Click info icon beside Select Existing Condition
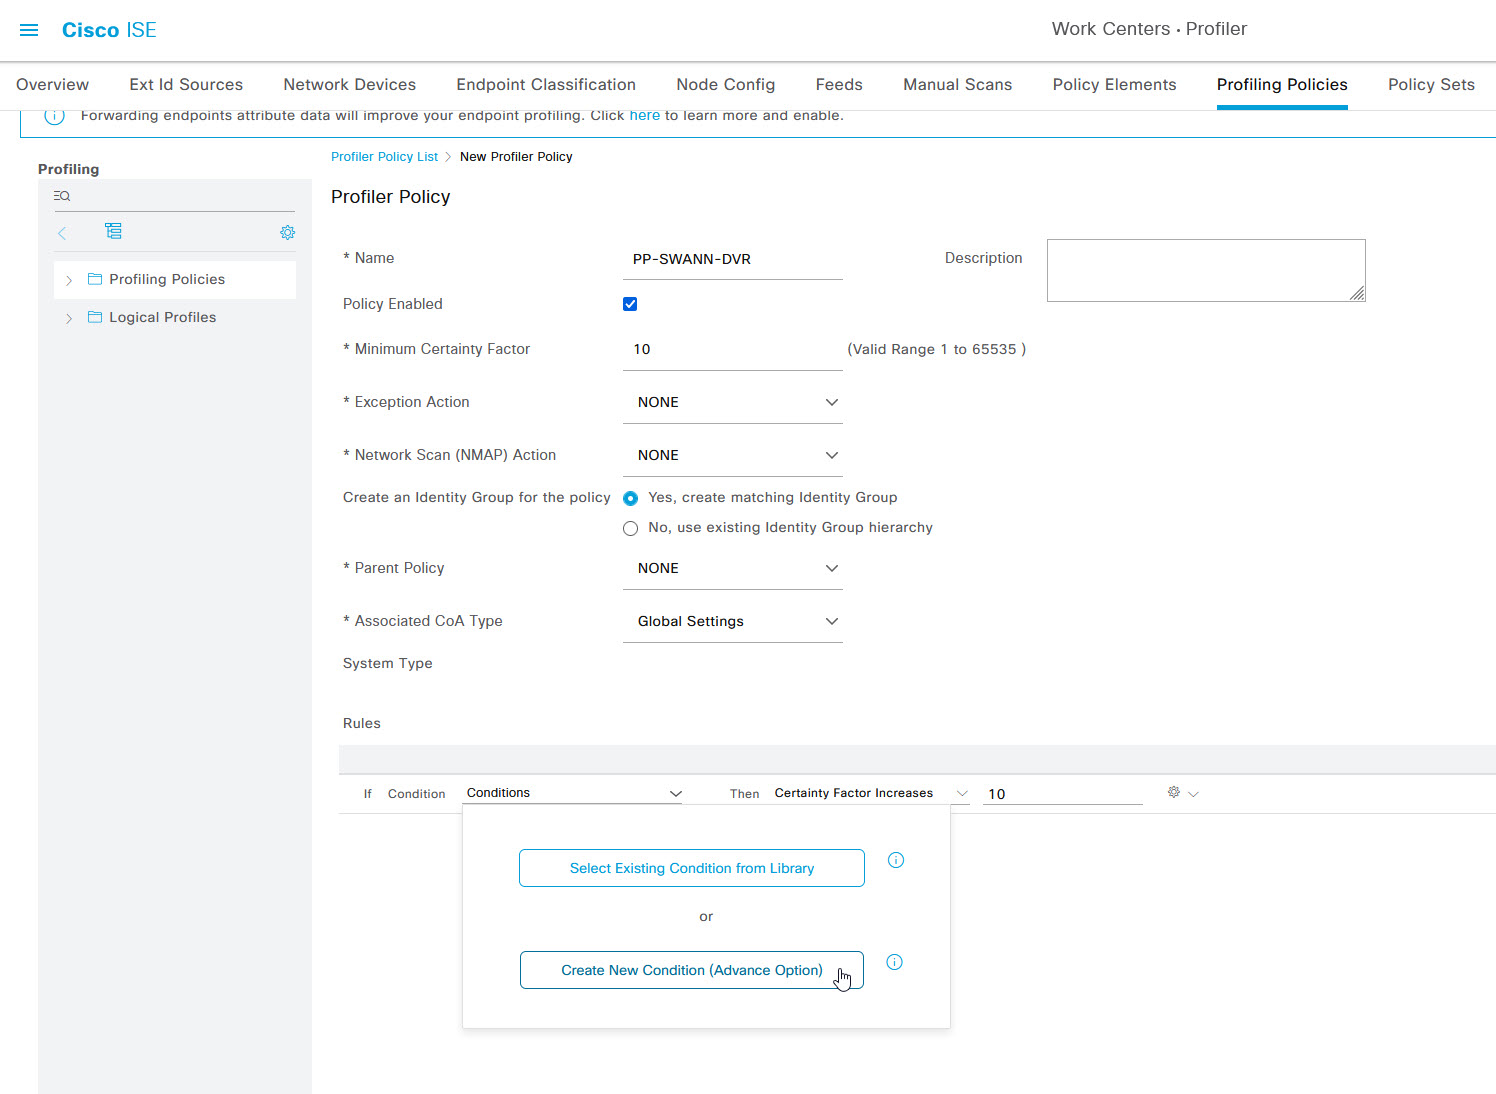1496x1094 pixels. (x=896, y=860)
